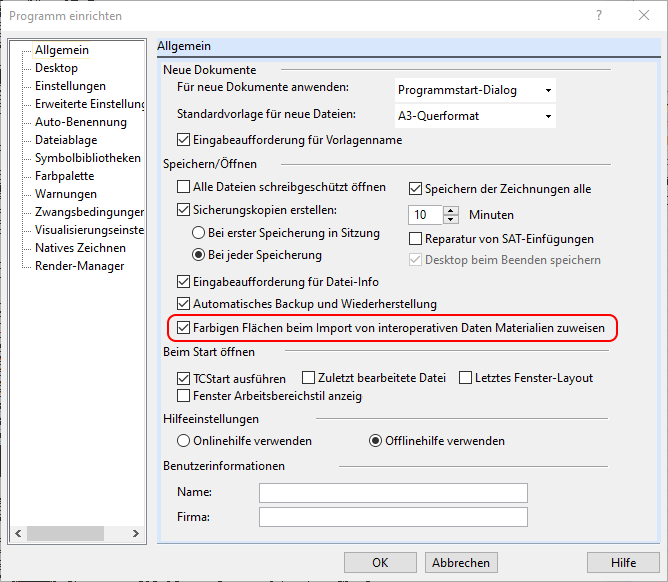Open Erweiterte Einstellungen tree entry
Image resolution: width=668 pixels, height=582 pixels.
[89, 104]
